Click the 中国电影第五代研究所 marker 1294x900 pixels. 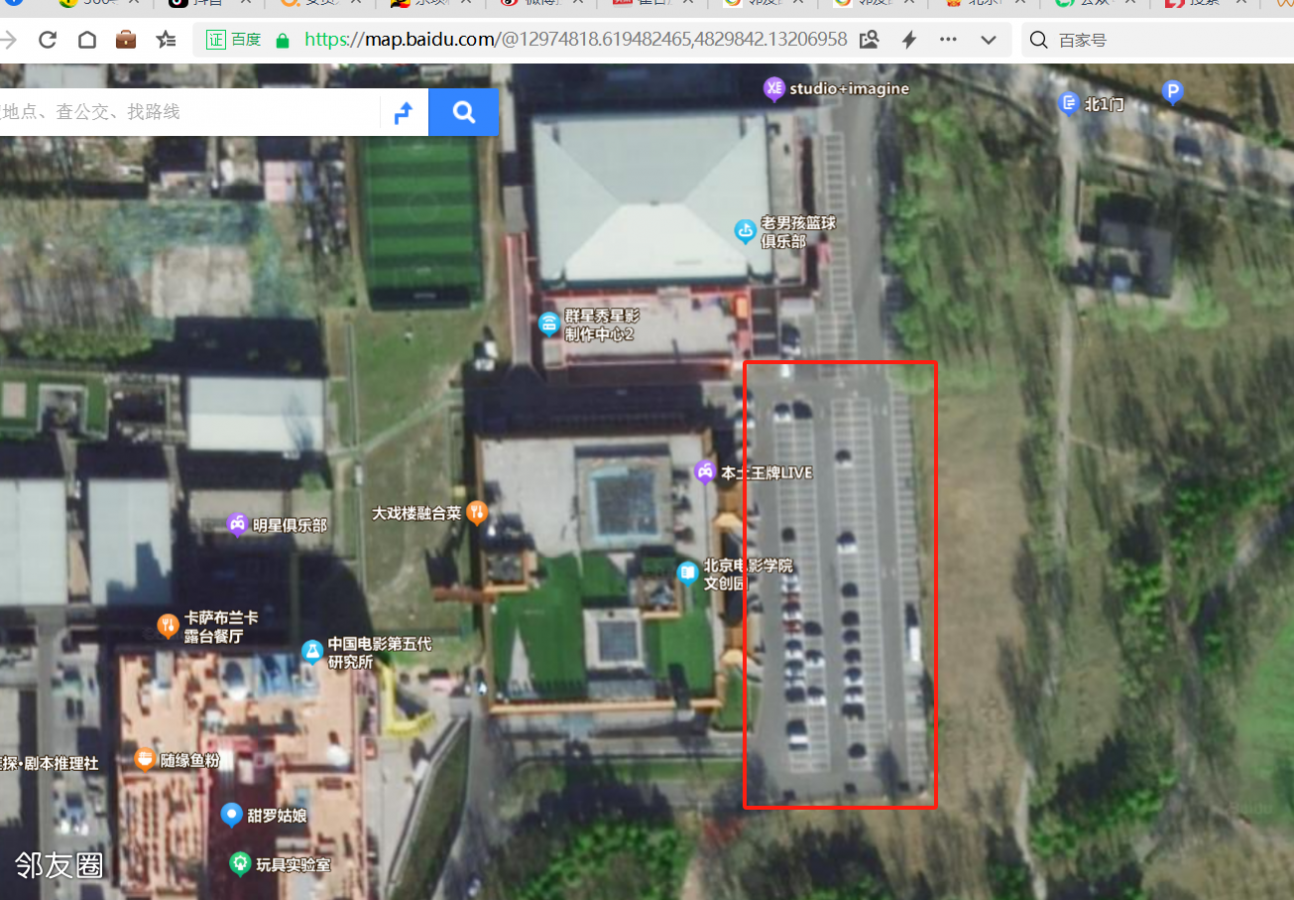tap(312, 652)
